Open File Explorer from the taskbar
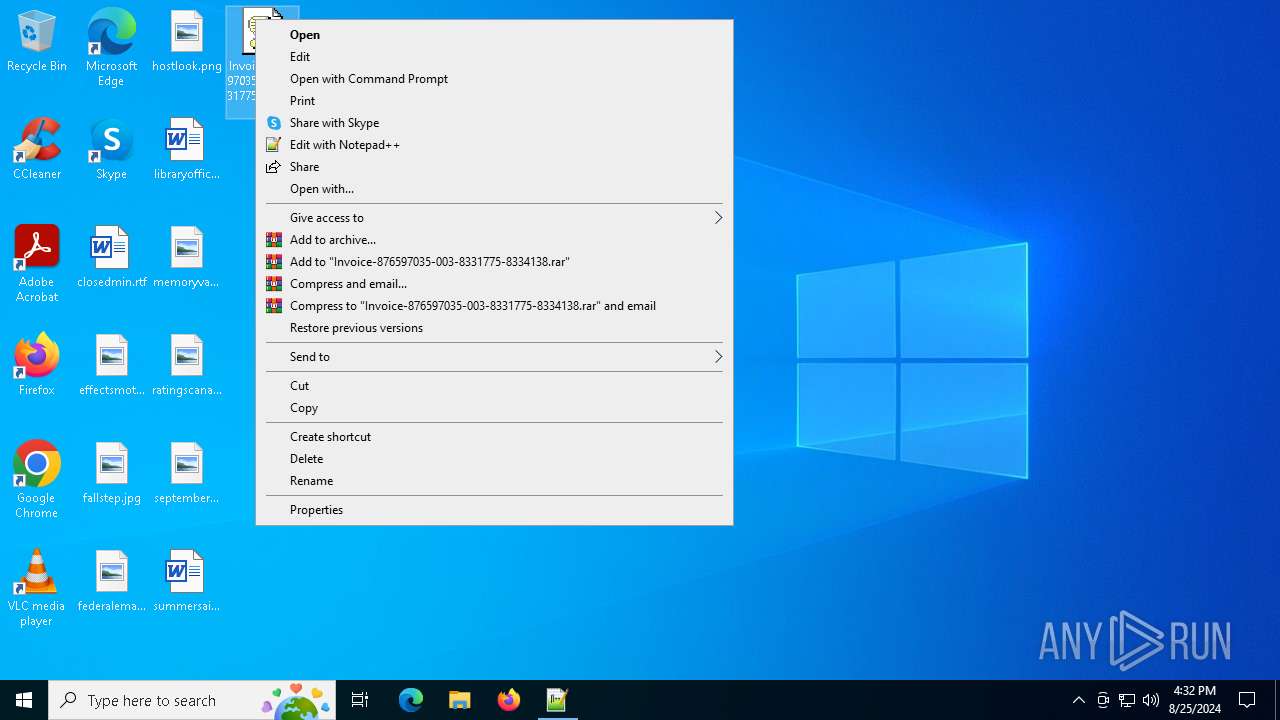 (460, 700)
